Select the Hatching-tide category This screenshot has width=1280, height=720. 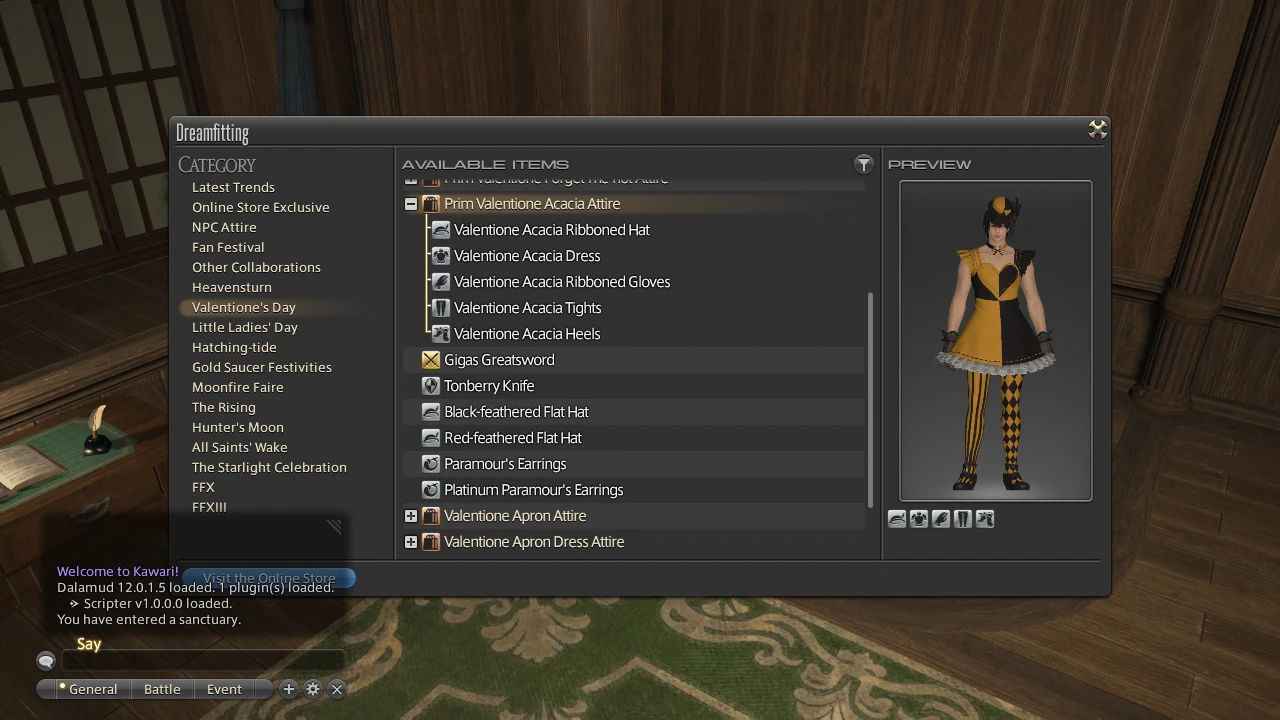[x=234, y=347]
